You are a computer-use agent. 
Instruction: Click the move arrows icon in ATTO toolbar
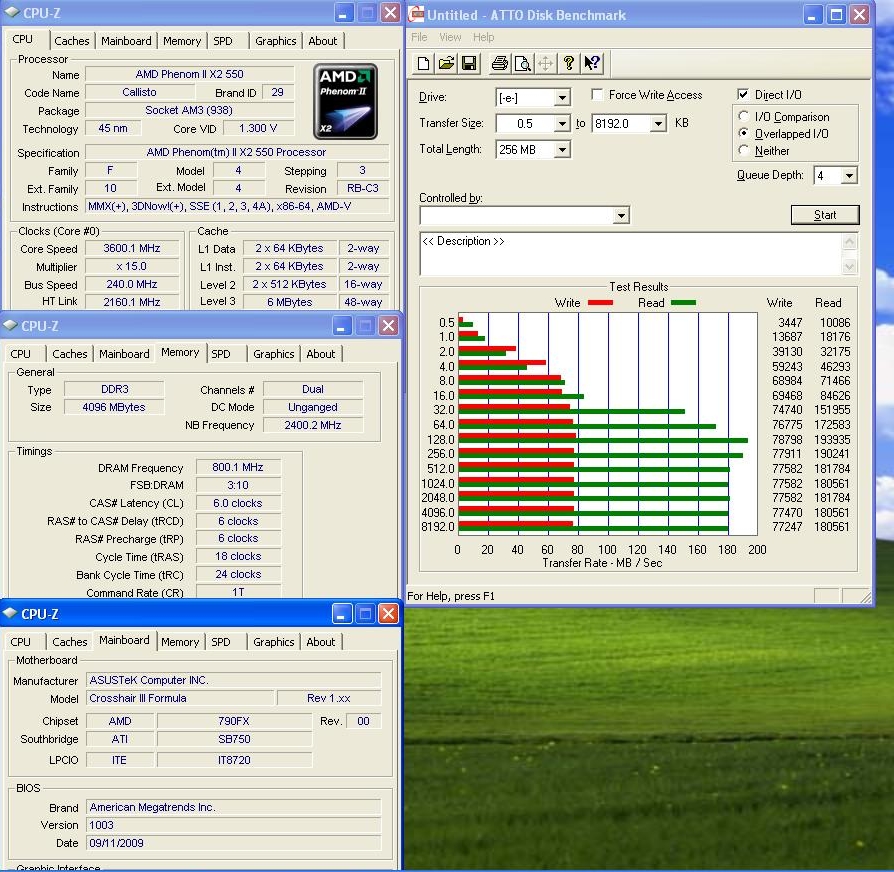tap(545, 63)
